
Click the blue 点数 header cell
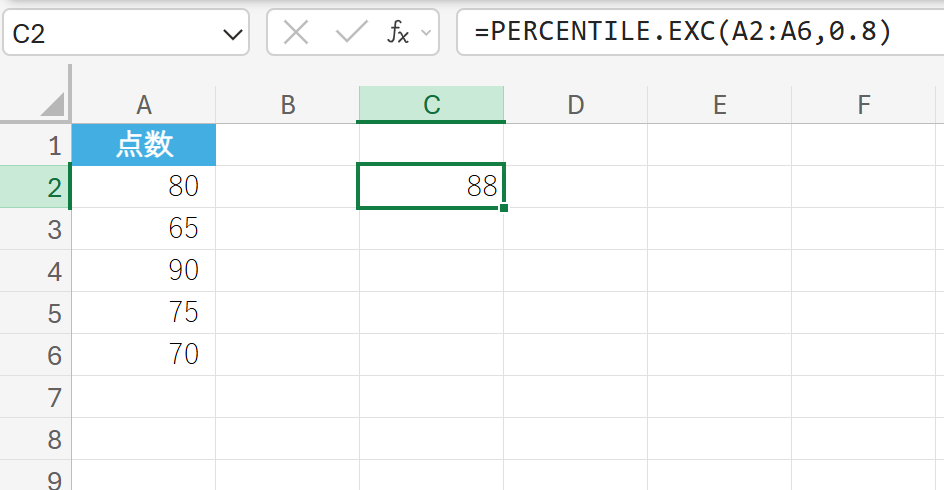[x=144, y=146]
